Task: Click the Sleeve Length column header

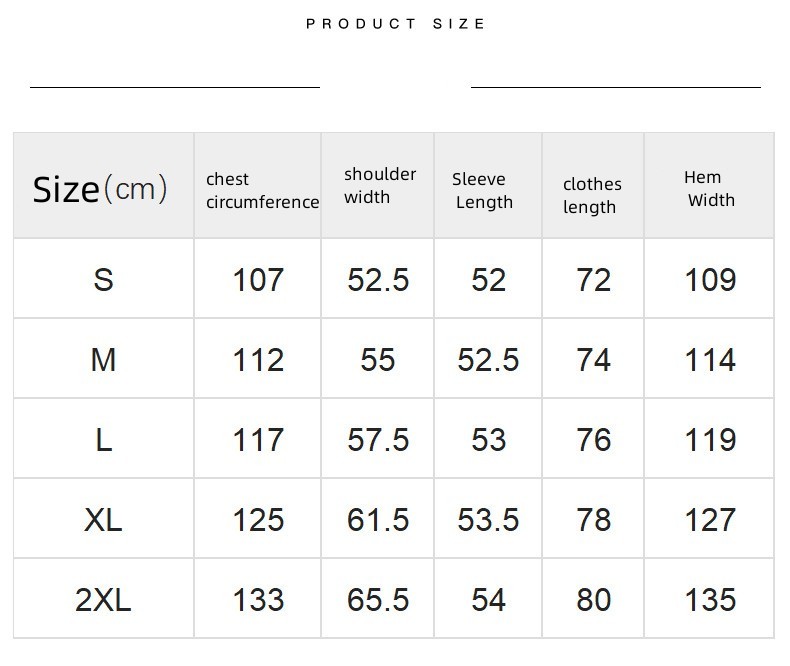Action: pyautogui.click(x=482, y=190)
